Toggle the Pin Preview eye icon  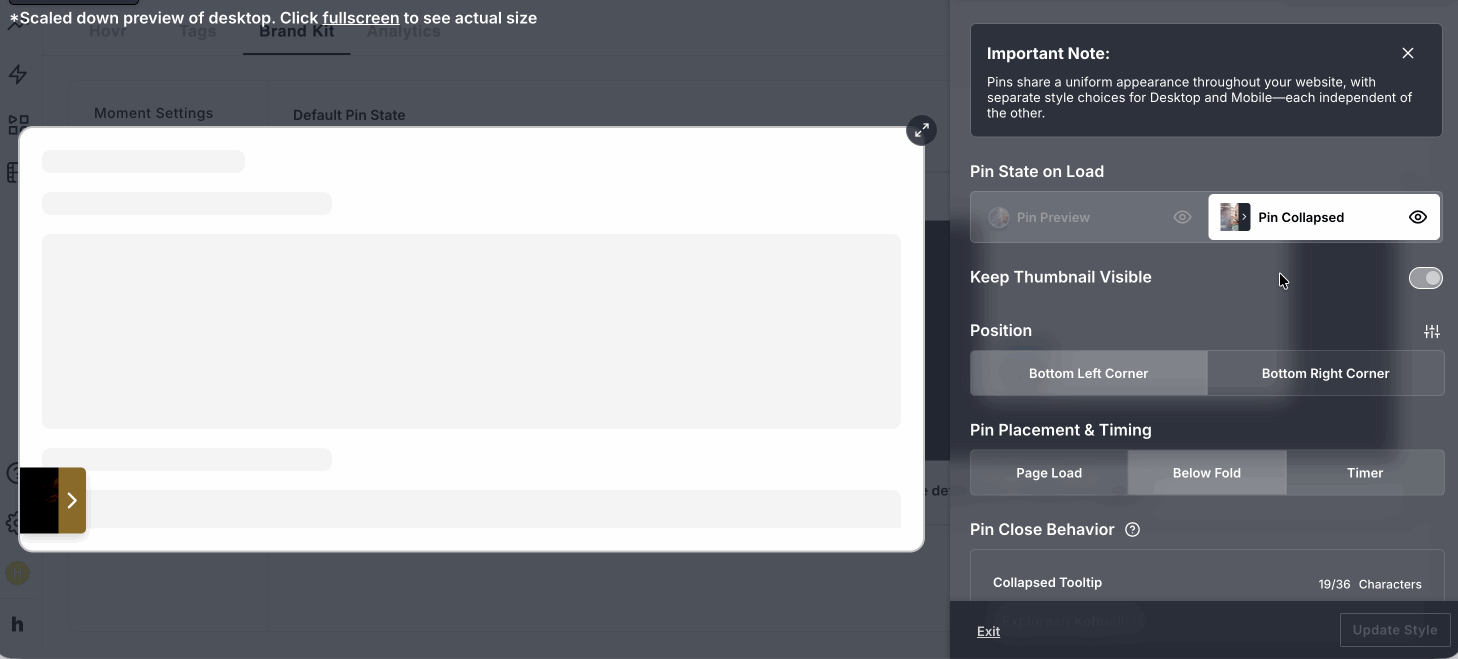(x=1182, y=217)
